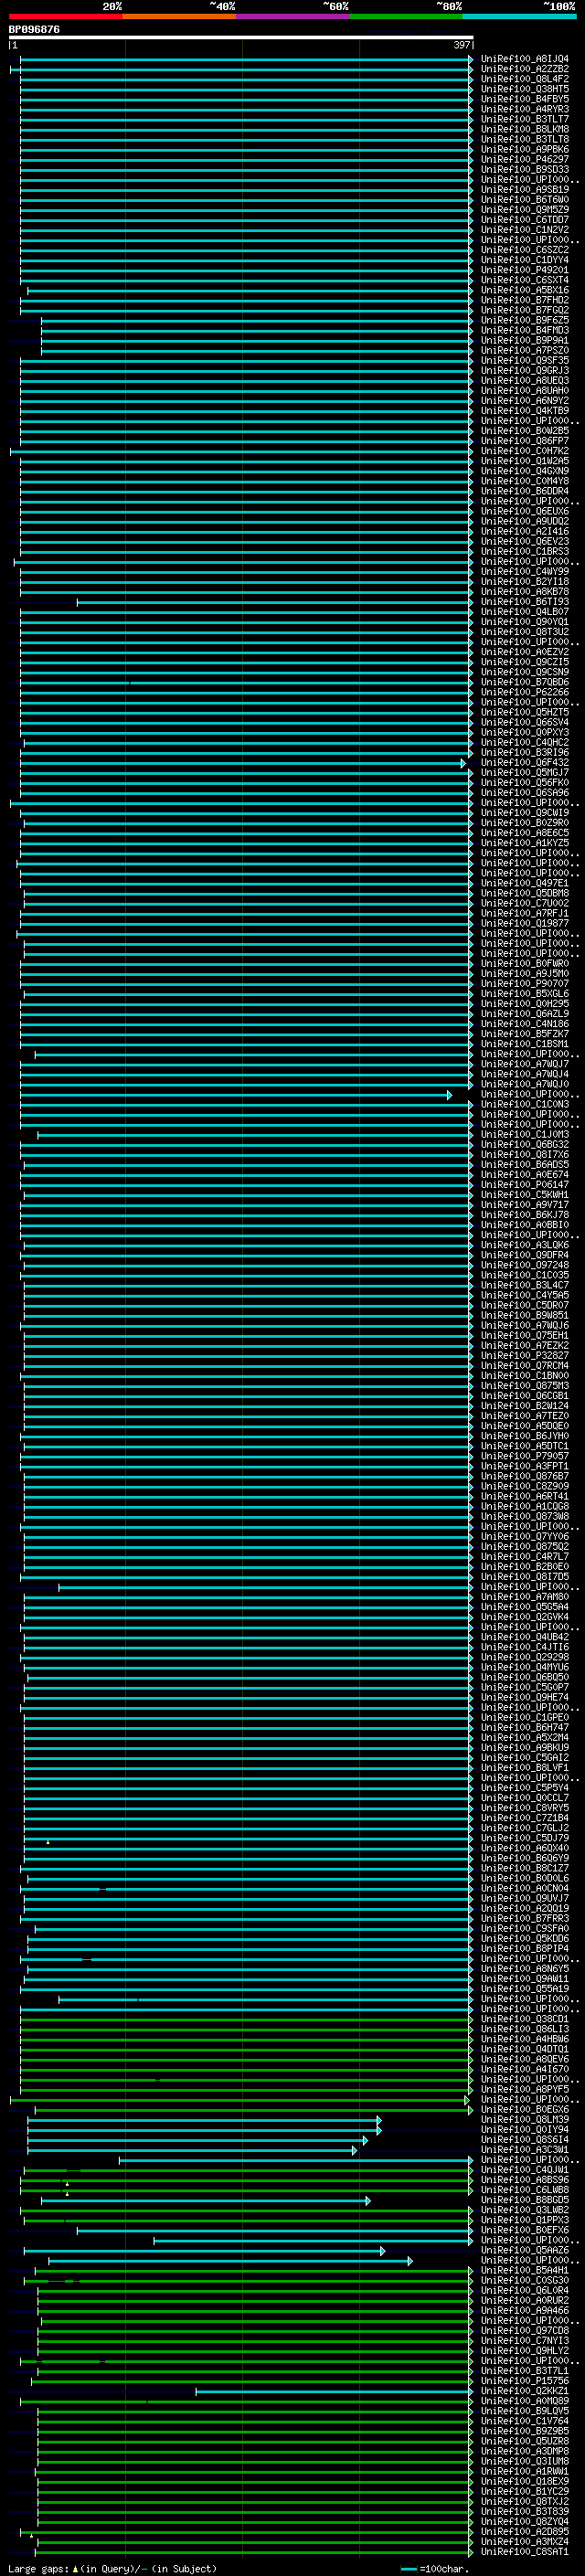Image resolution: width=585 pixels, height=2576 pixels.
Task: Click label UniRef100_C1DYY4
Action: coord(524,260)
